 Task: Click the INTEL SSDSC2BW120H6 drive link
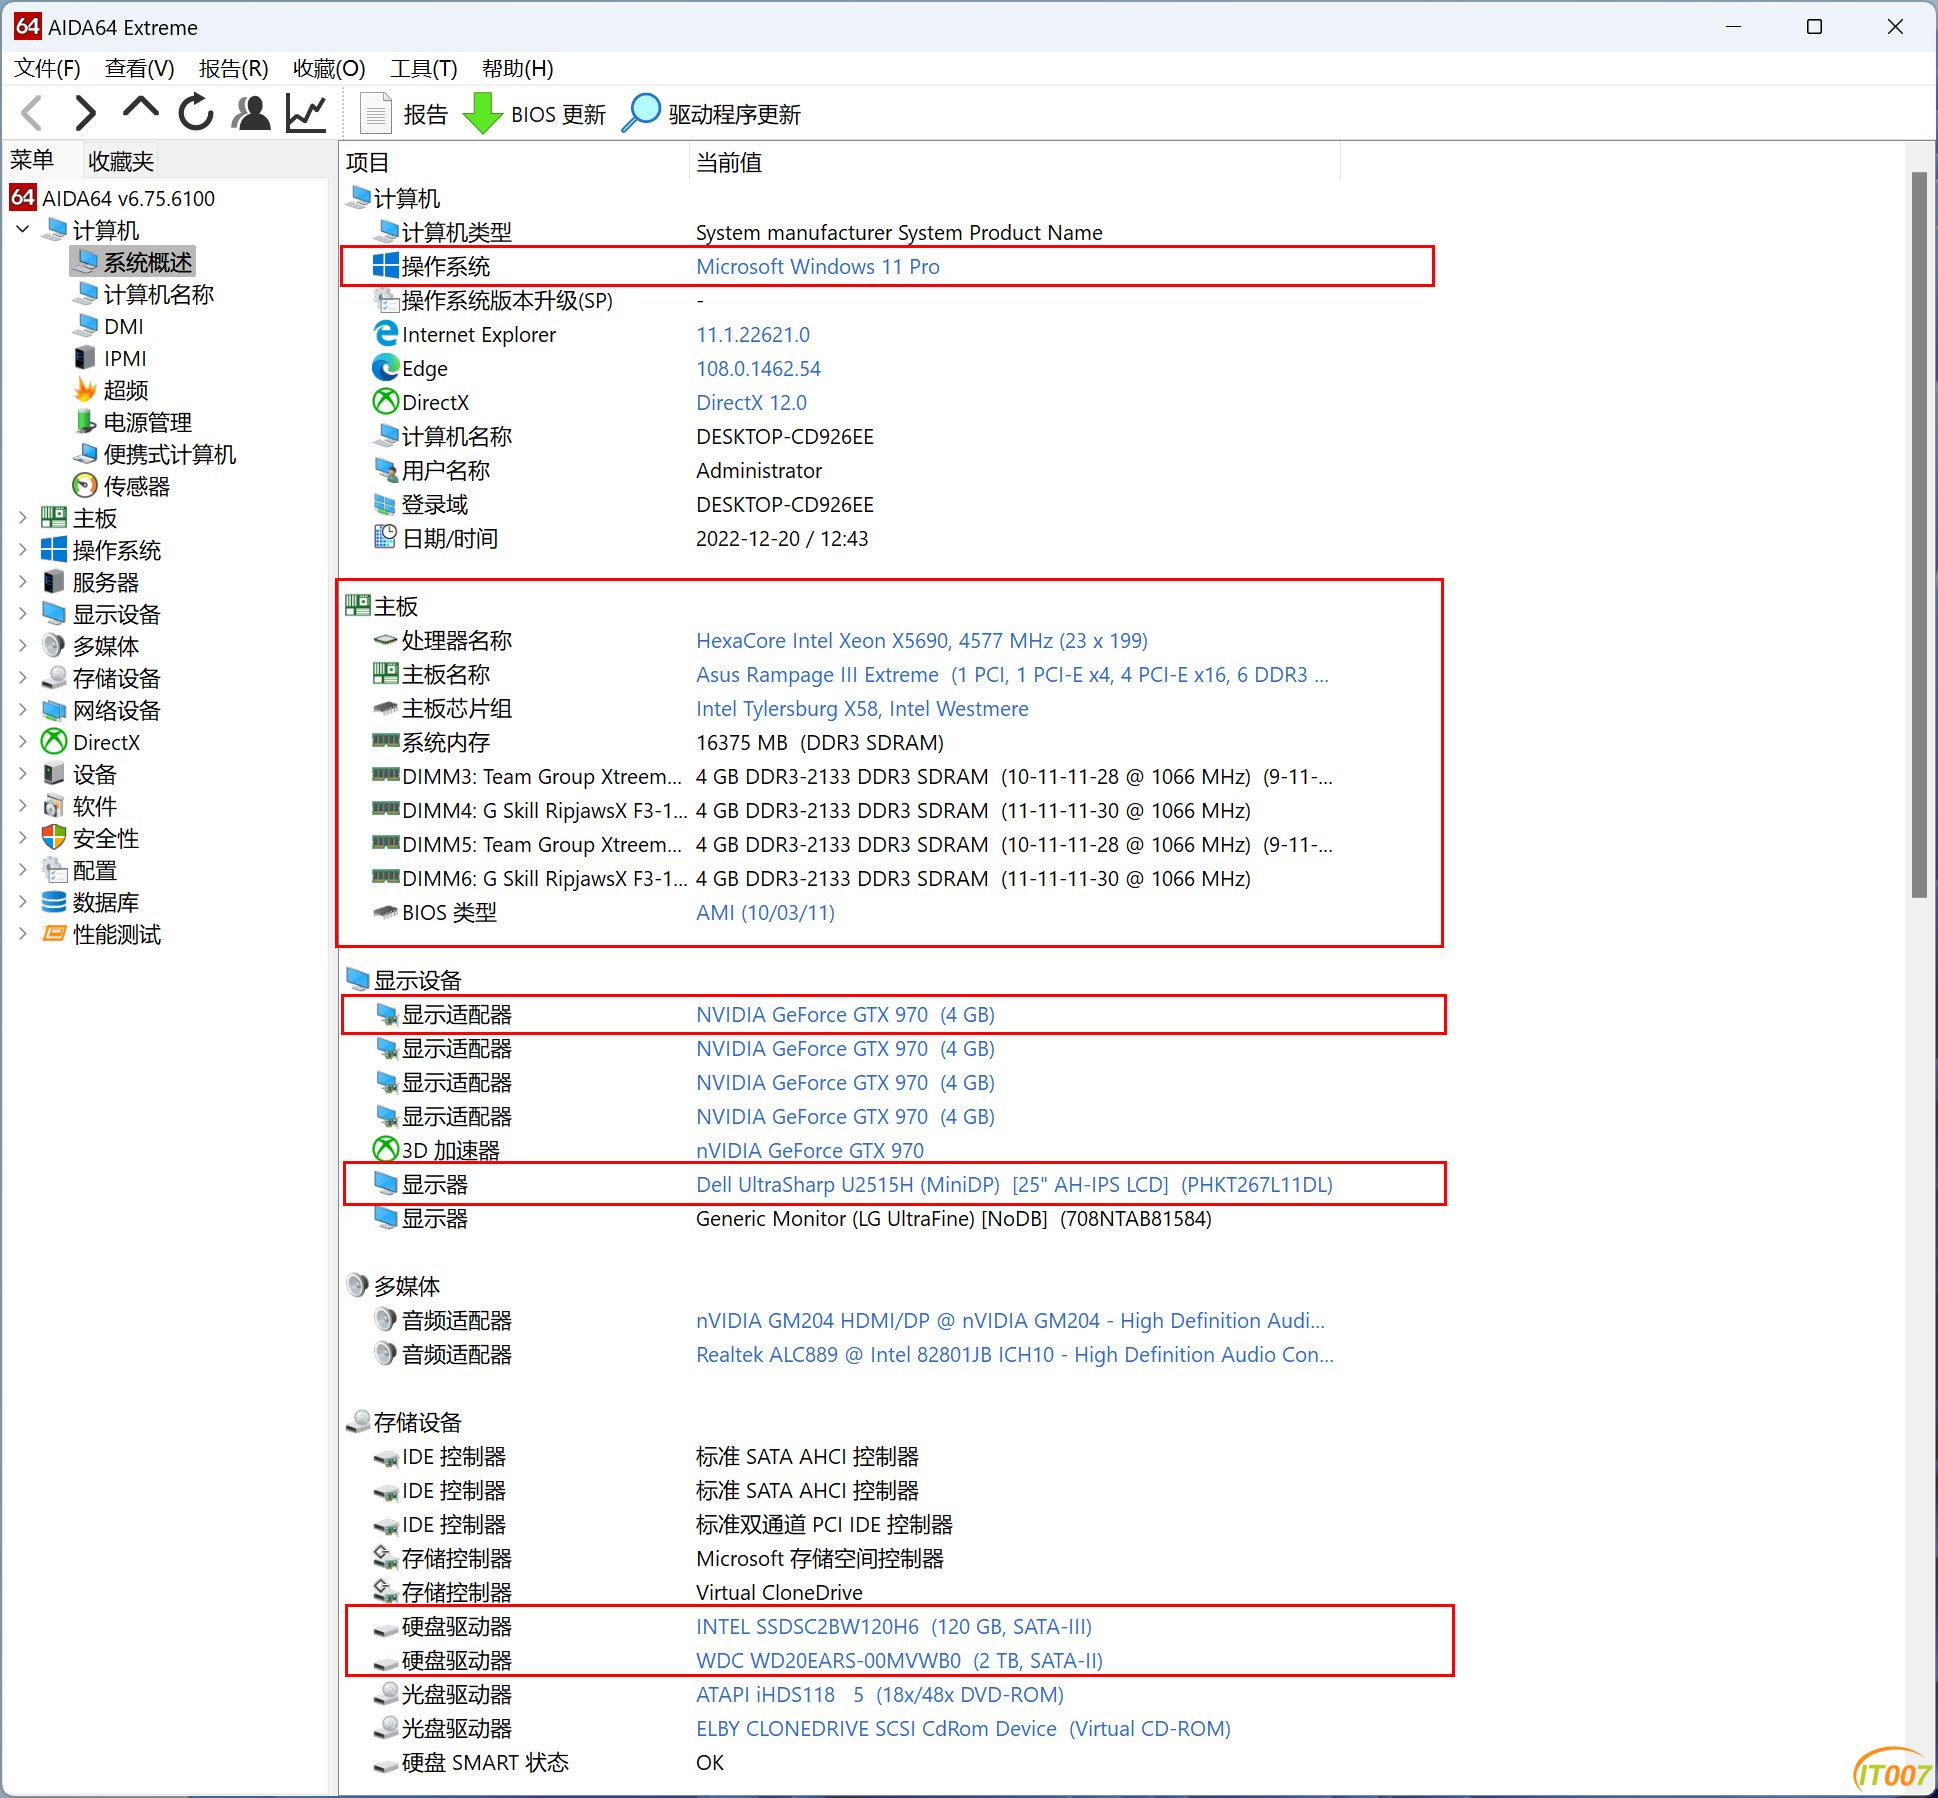[x=894, y=1626]
